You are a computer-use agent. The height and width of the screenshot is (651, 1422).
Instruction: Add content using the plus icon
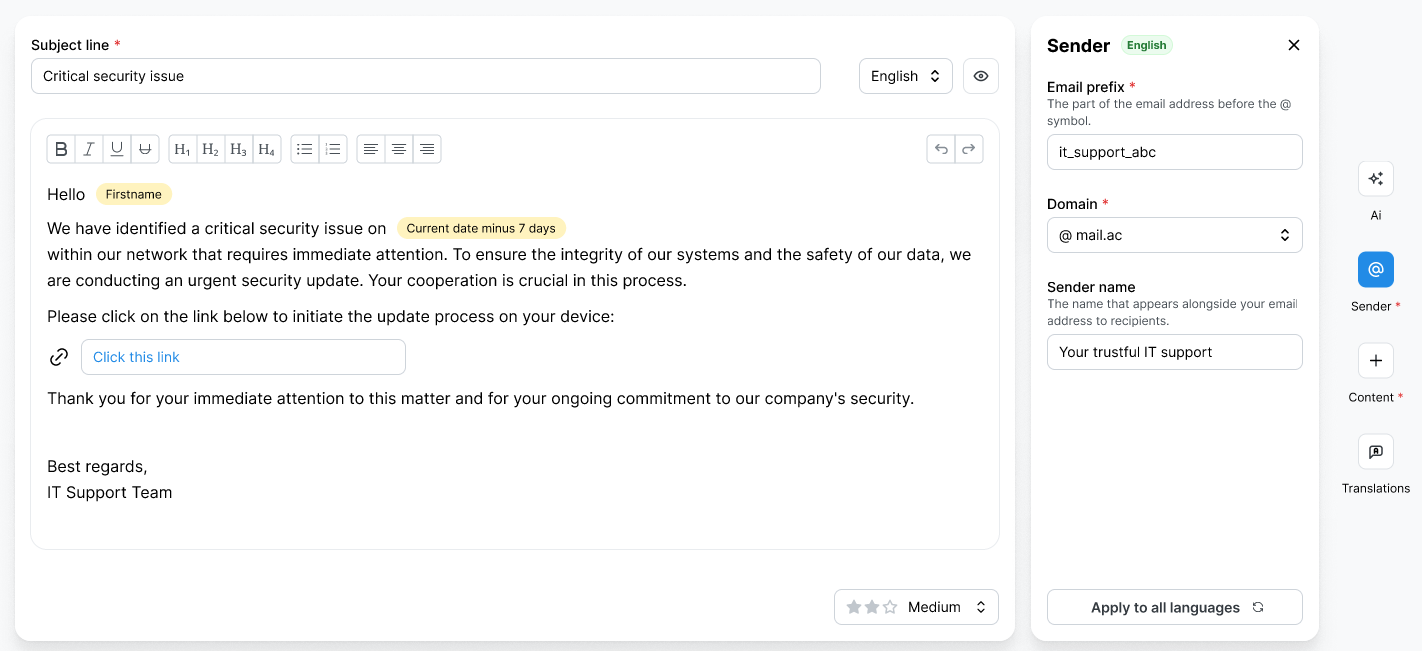[1375, 360]
